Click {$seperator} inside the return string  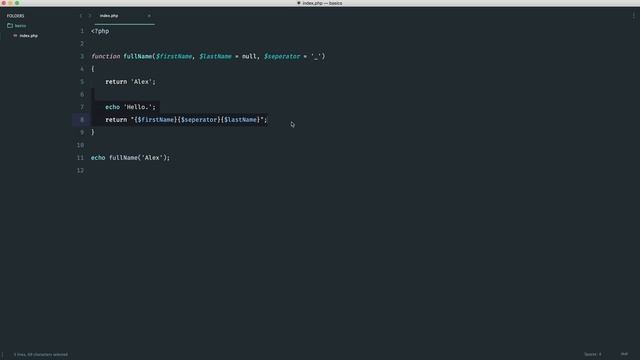(199, 120)
